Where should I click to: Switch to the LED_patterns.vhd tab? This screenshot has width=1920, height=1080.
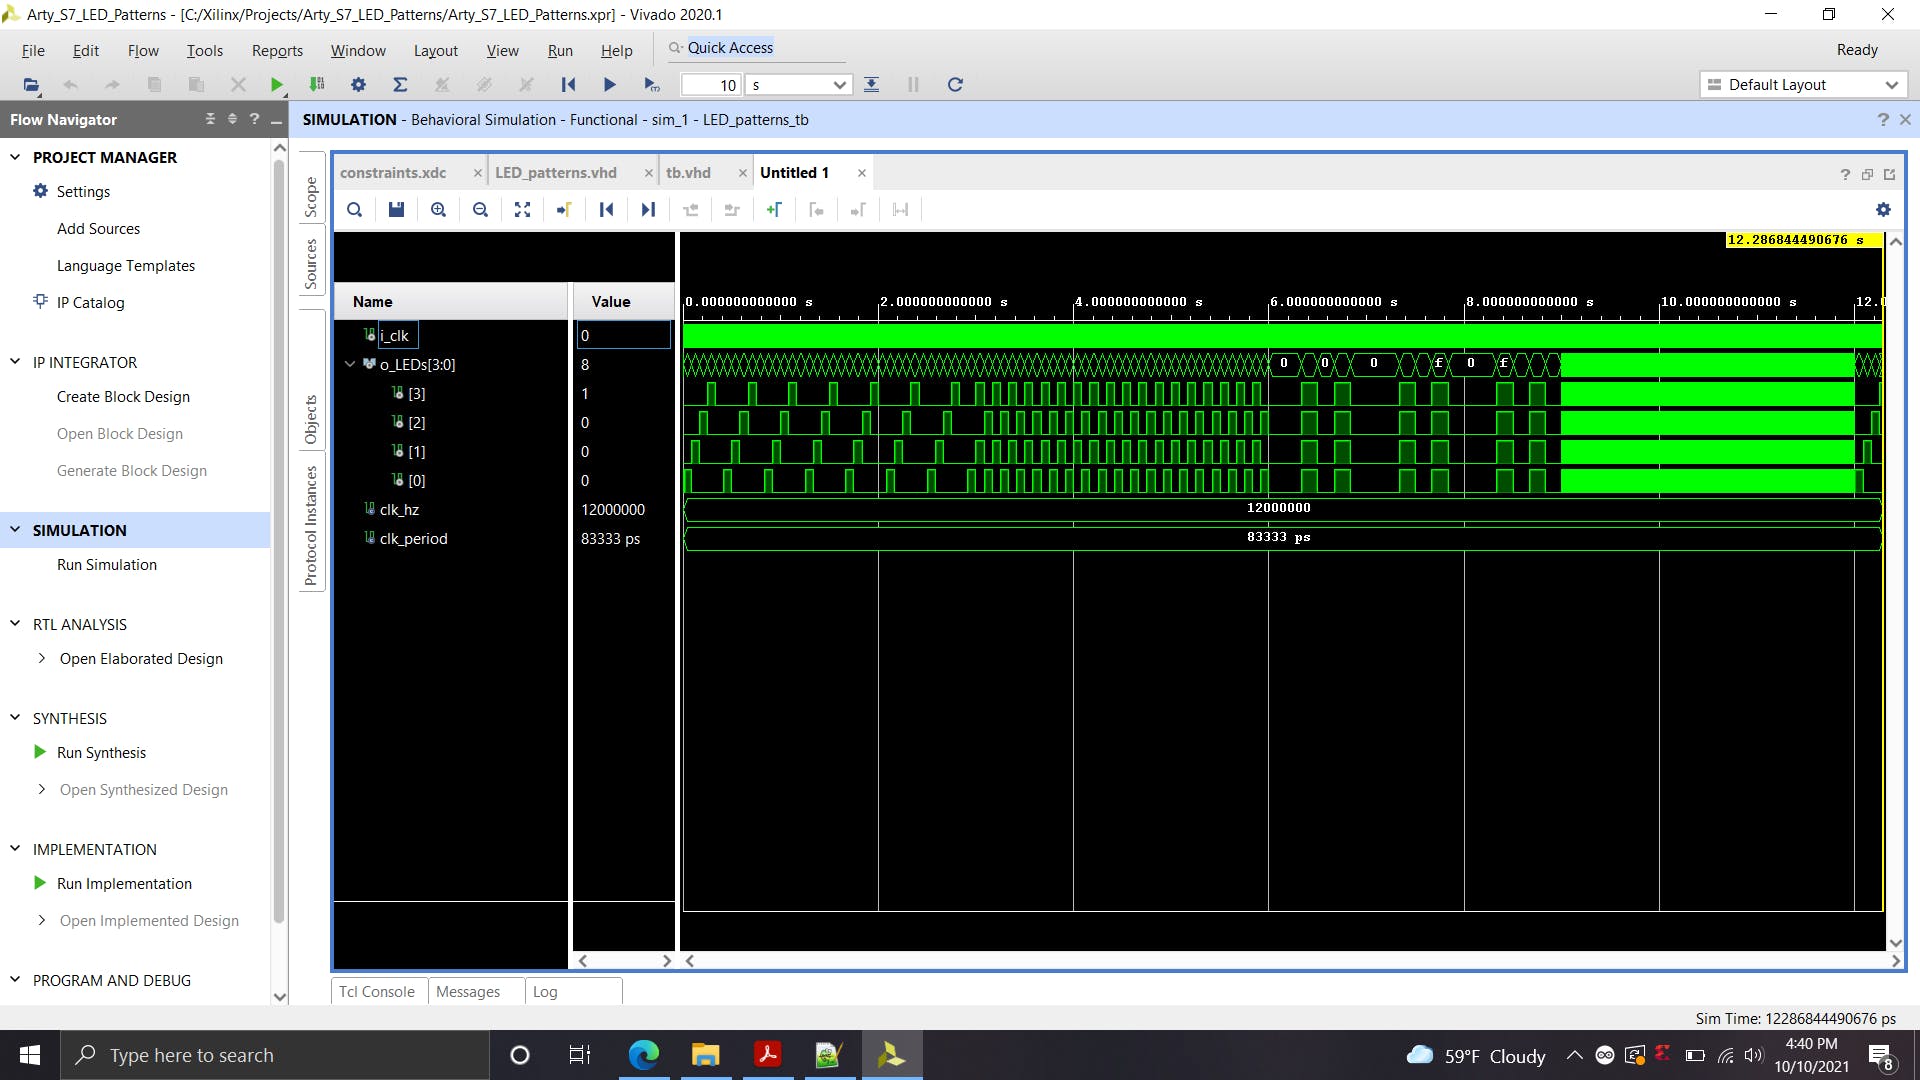coord(556,172)
